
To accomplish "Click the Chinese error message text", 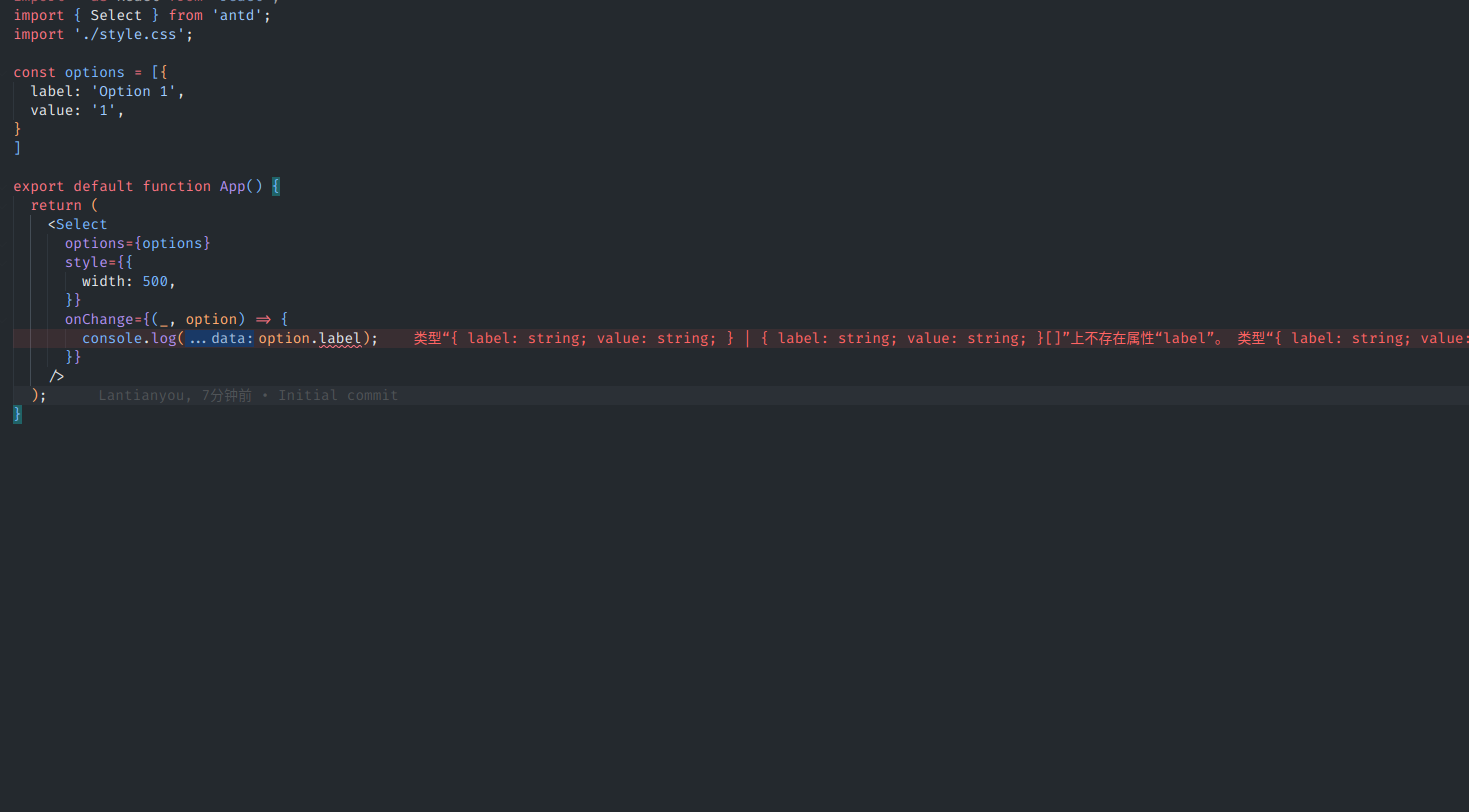I will (x=700, y=338).
